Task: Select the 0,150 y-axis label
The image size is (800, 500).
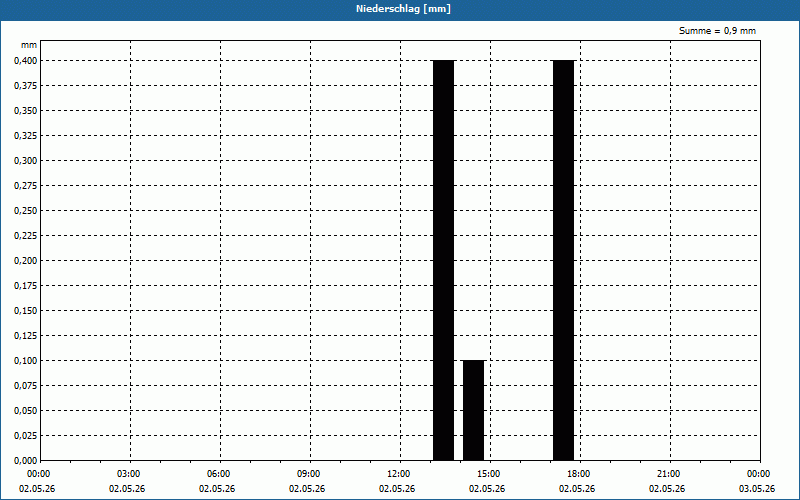Action: click(x=25, y=311)
